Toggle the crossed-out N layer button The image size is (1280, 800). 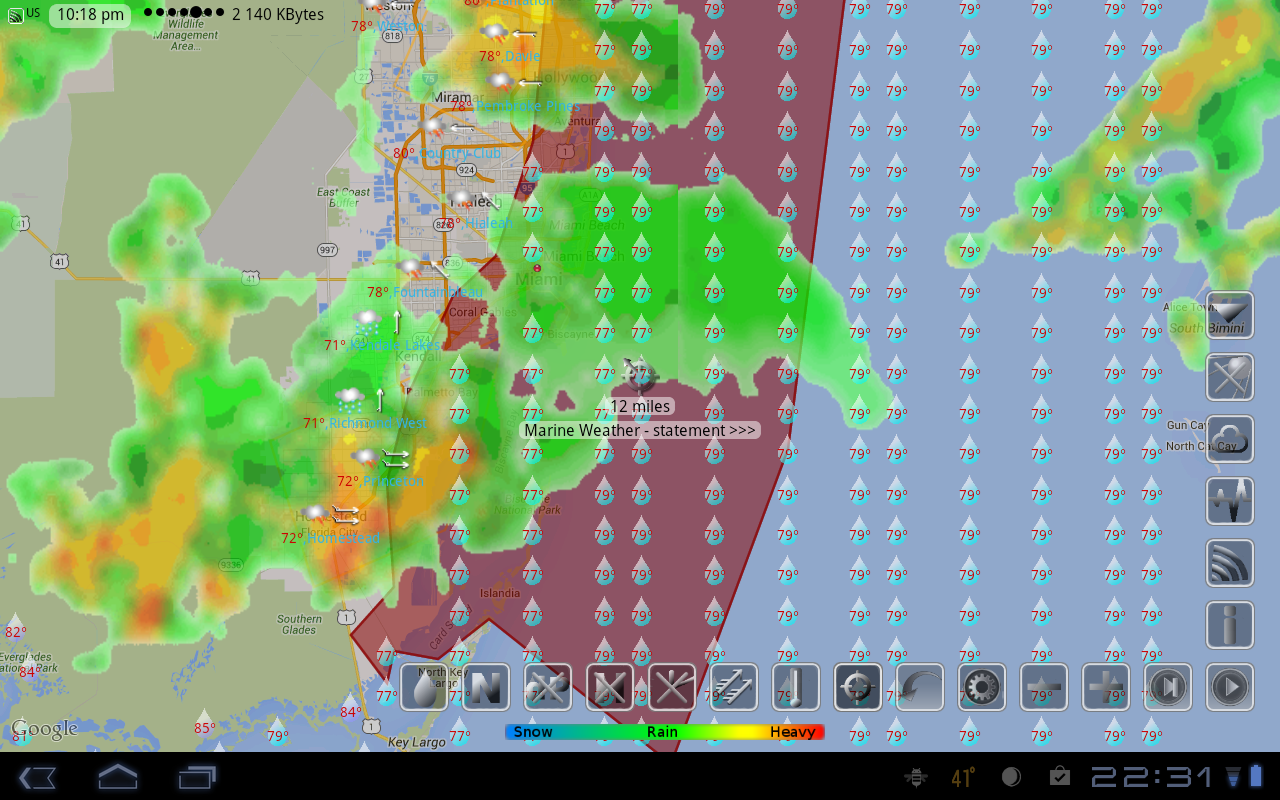point(610,688)
